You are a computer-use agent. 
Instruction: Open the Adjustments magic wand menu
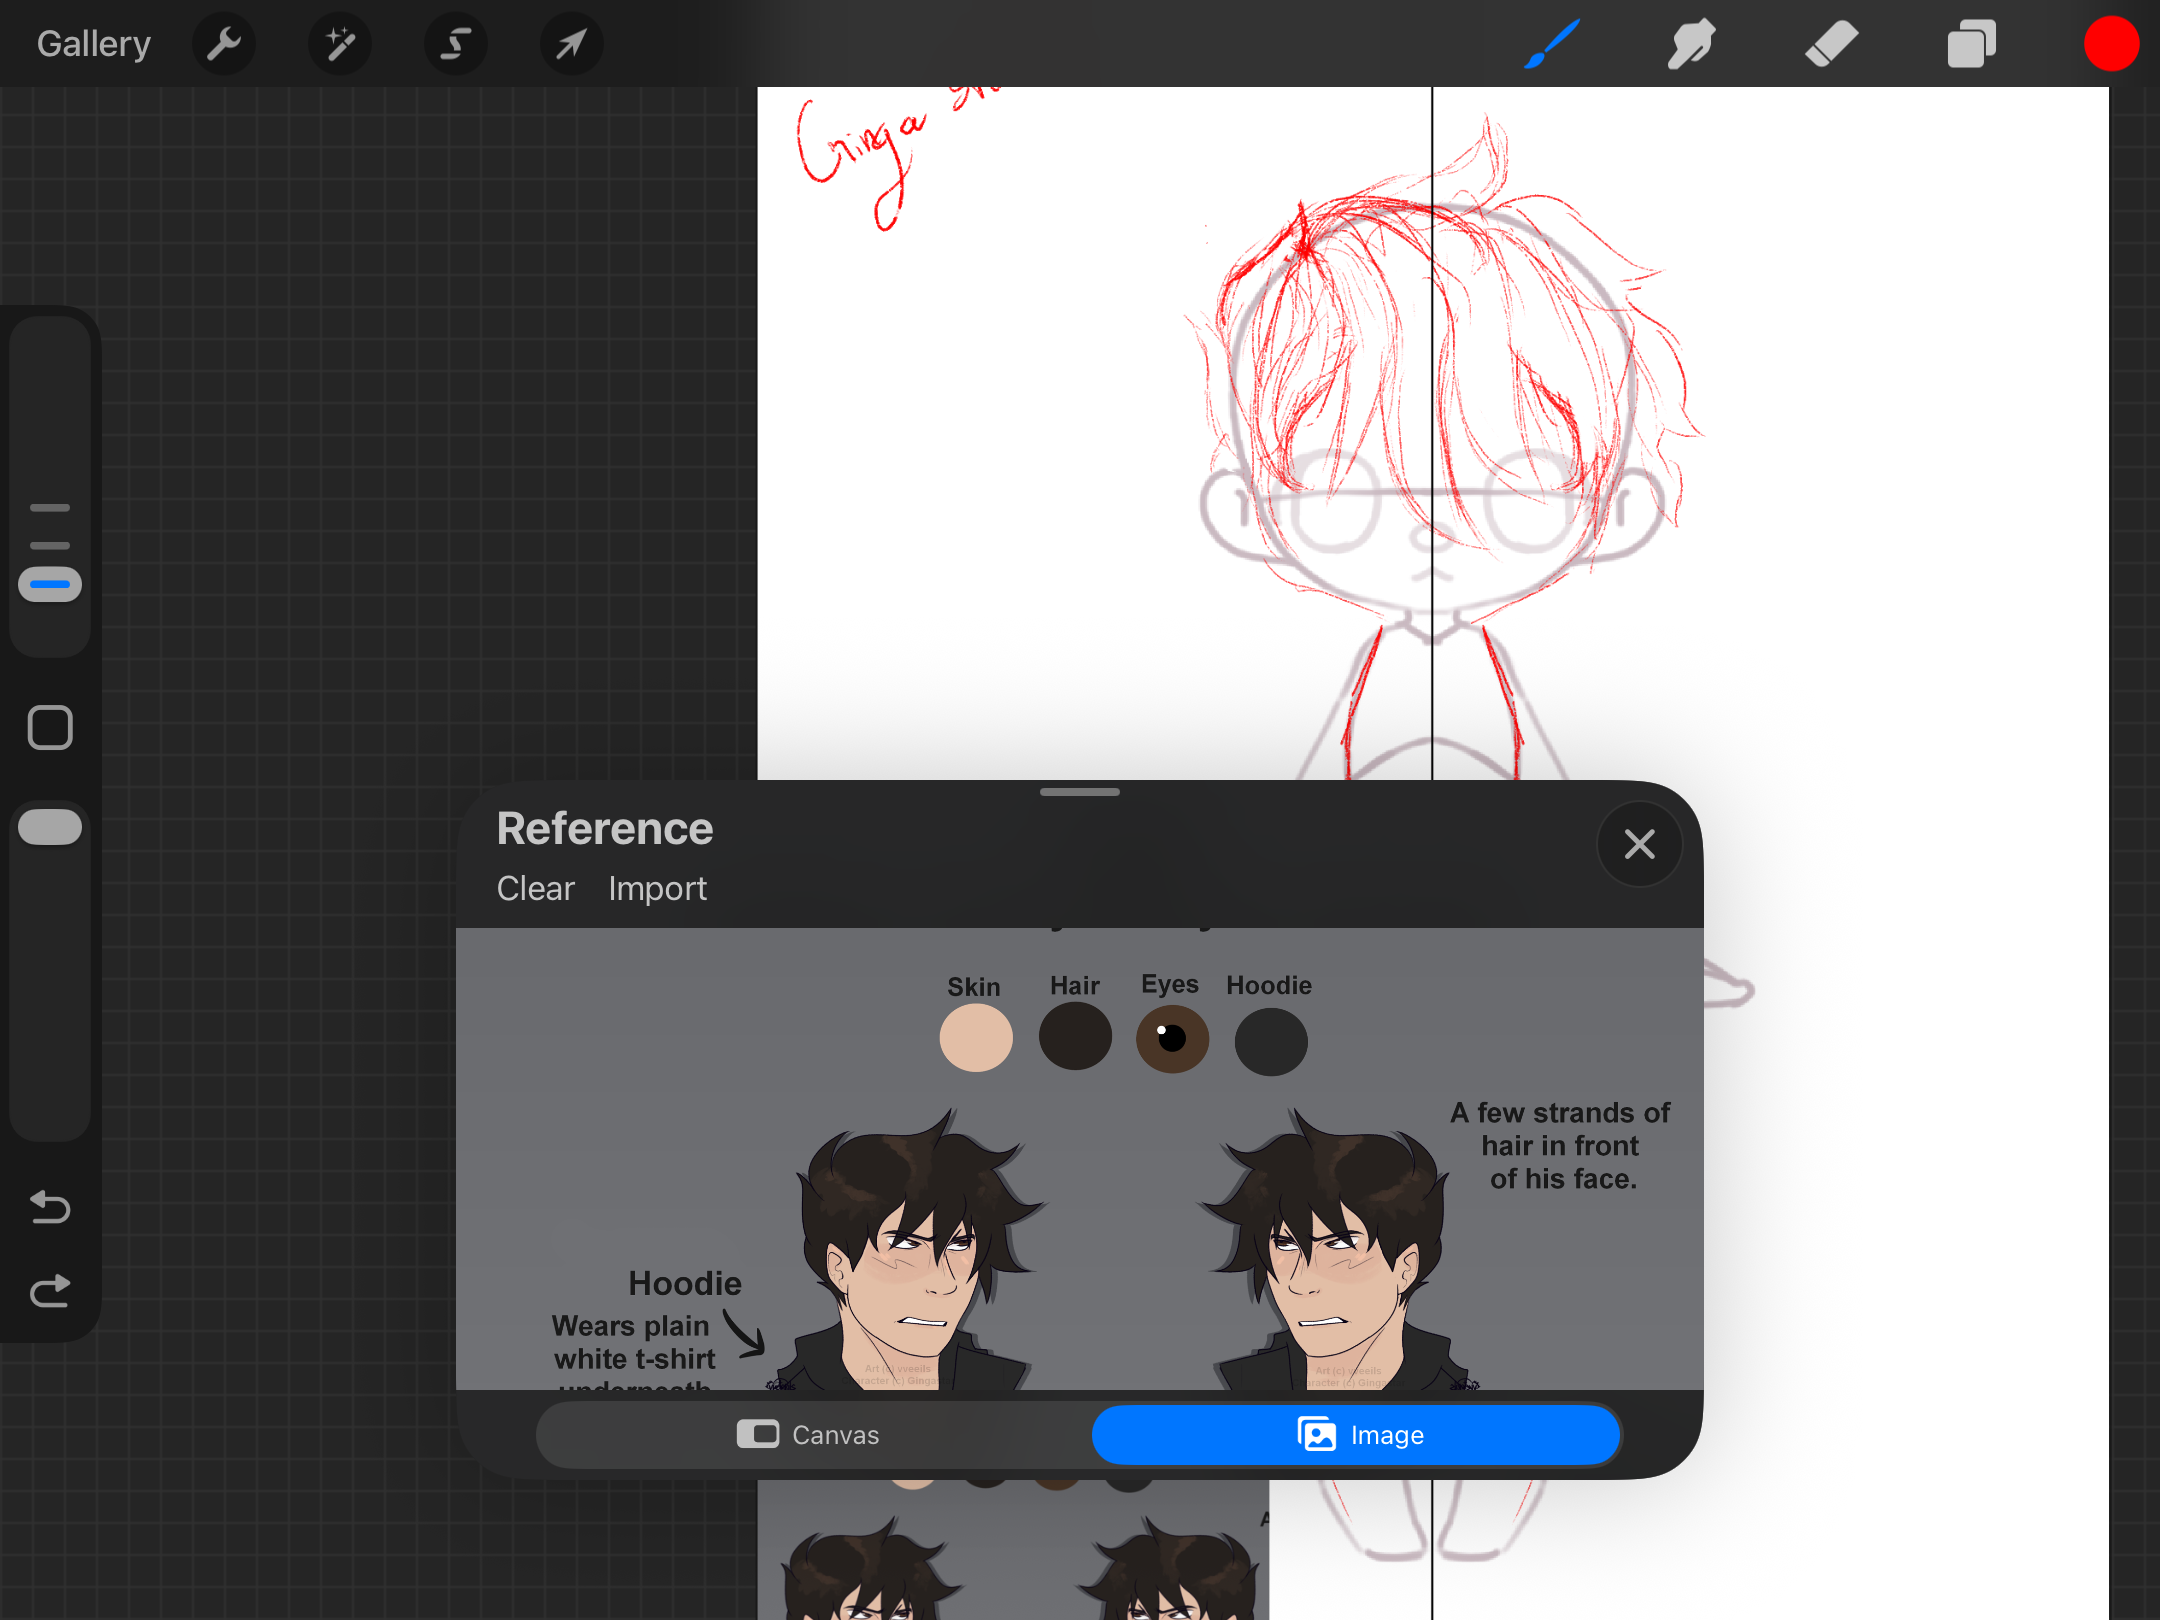(340, 44)
